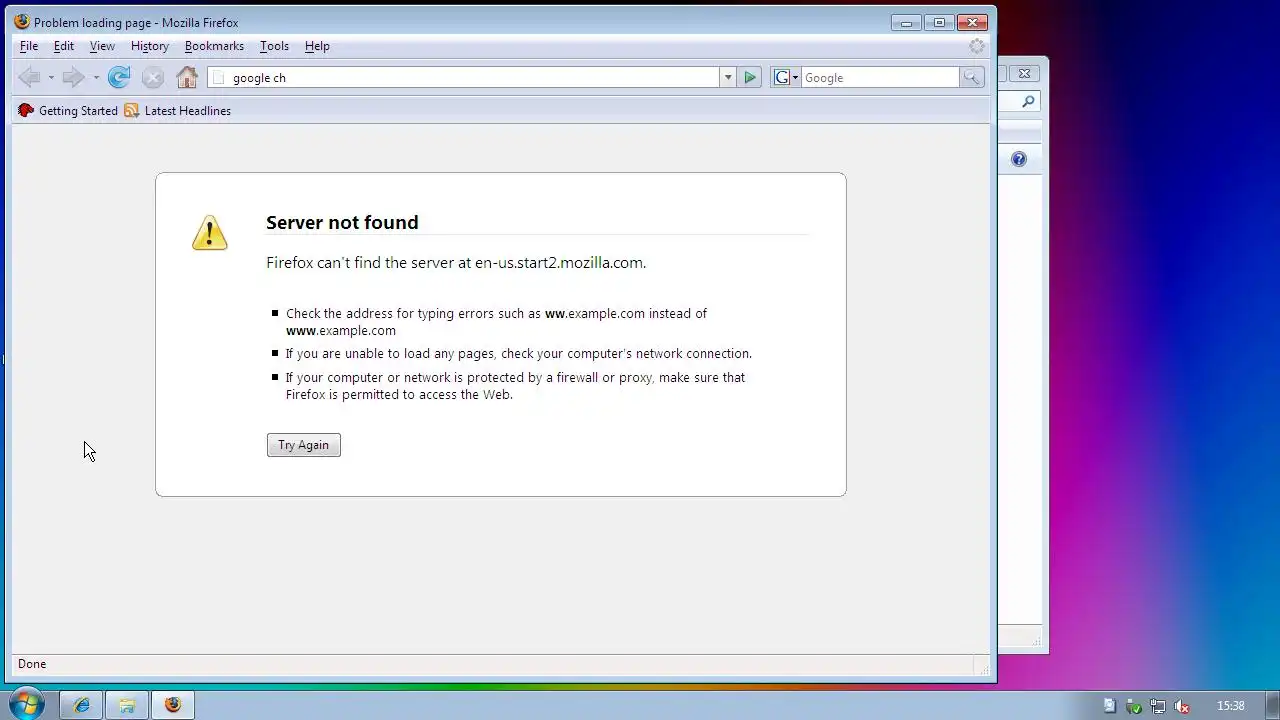Reload the current page
The height and width of the screenshot is (720, 1280).
(119, 77)
